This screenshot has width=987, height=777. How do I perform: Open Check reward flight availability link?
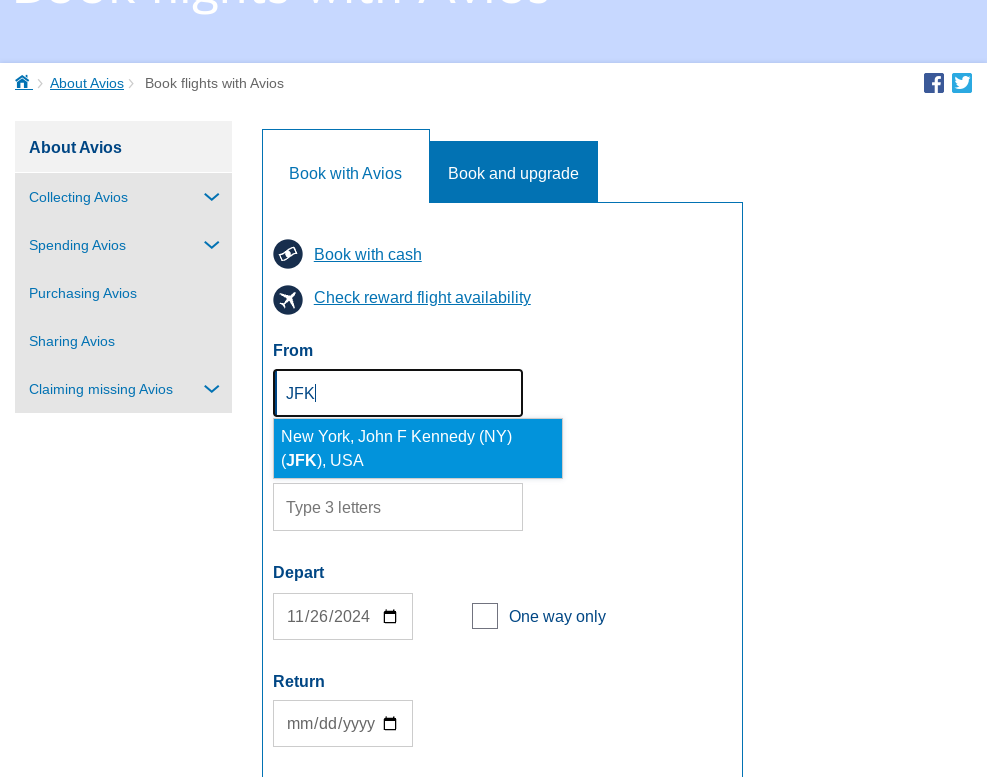422,297
